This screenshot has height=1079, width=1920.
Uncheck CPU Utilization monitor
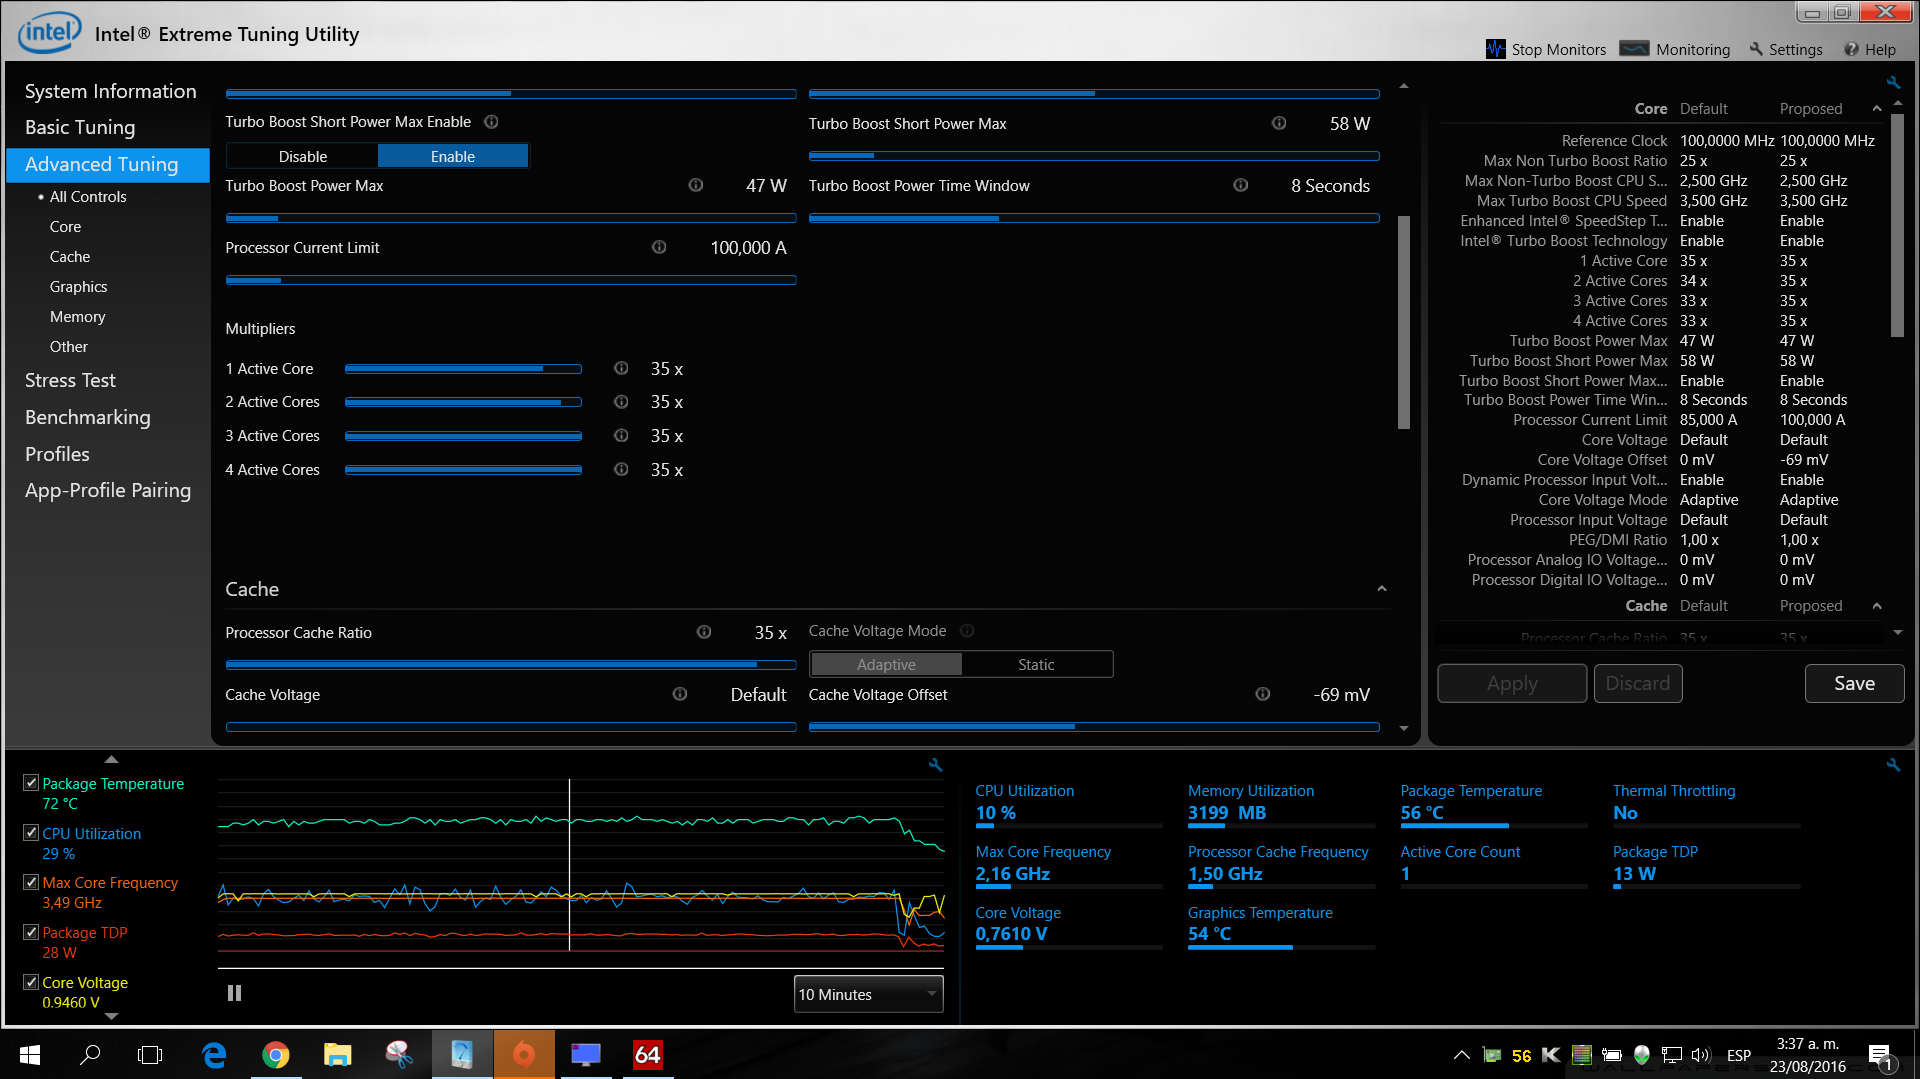[31, 833]
